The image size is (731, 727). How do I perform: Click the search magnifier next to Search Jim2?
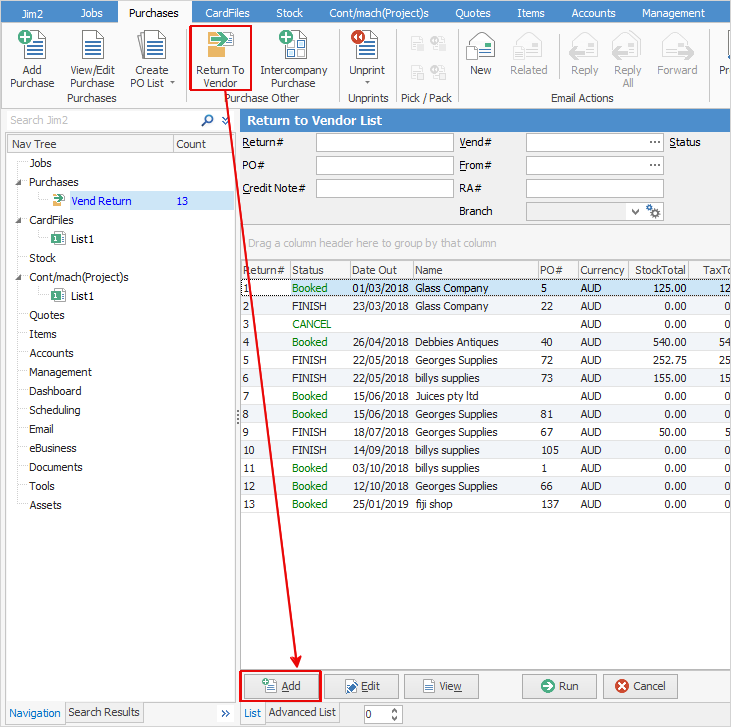tap(207, 120)
